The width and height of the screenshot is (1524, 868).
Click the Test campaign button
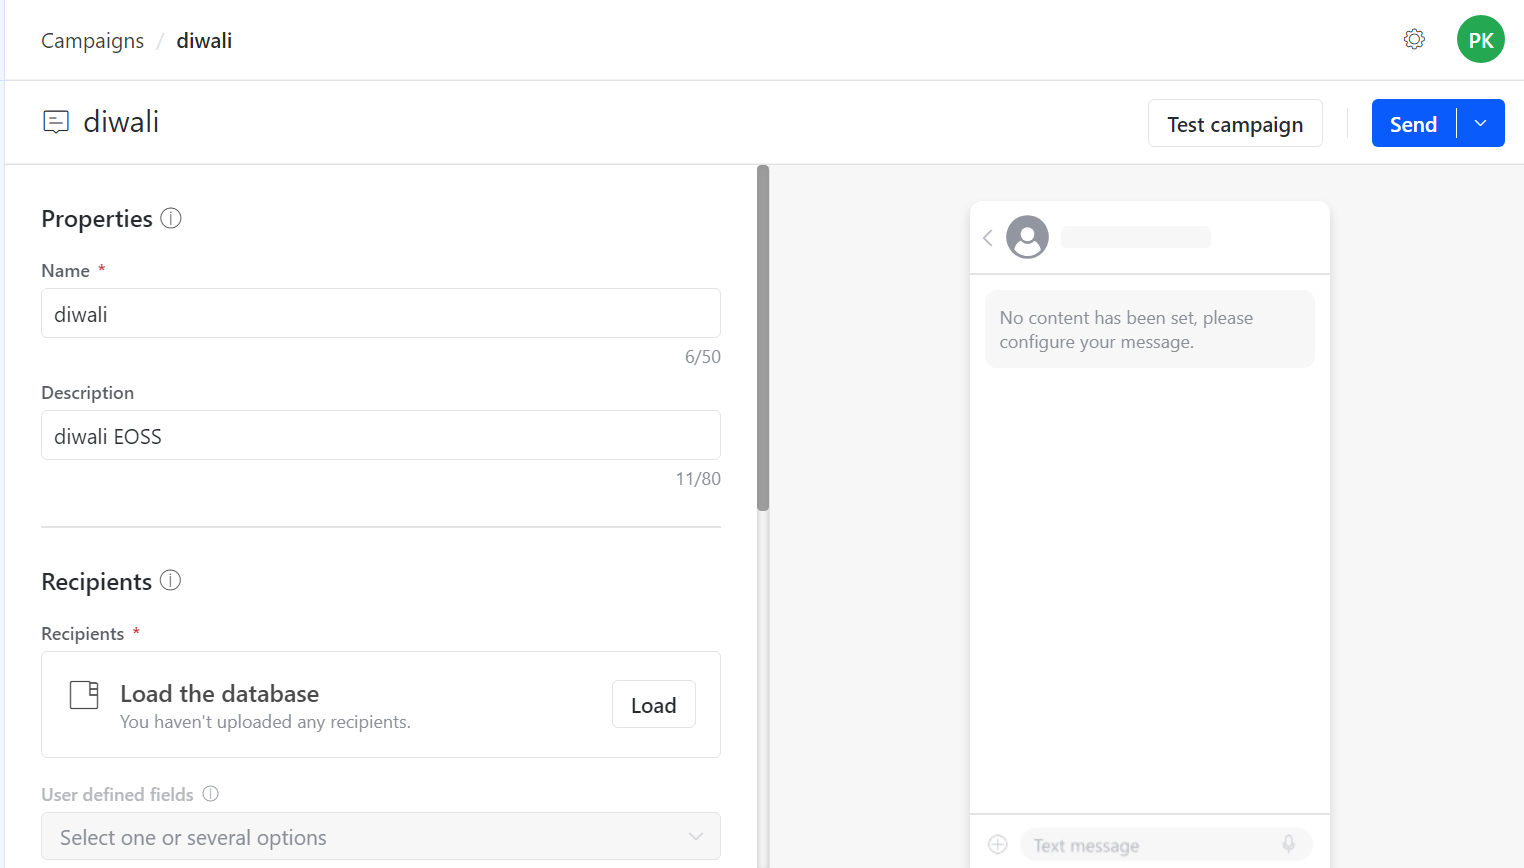(1235, 123)
